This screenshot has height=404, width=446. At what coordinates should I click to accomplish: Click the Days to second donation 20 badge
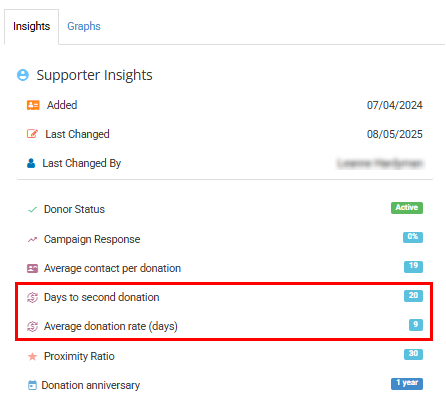(x=413, y=296)
